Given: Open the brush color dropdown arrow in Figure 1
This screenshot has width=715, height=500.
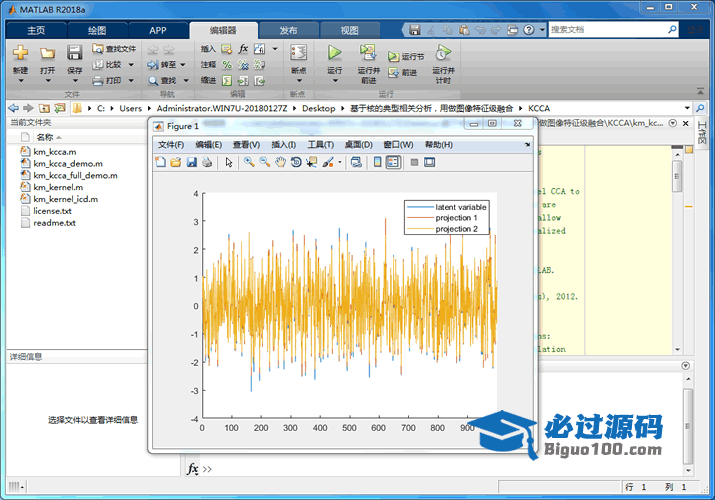Looking at the screenshot, I should tap(340, 162).
